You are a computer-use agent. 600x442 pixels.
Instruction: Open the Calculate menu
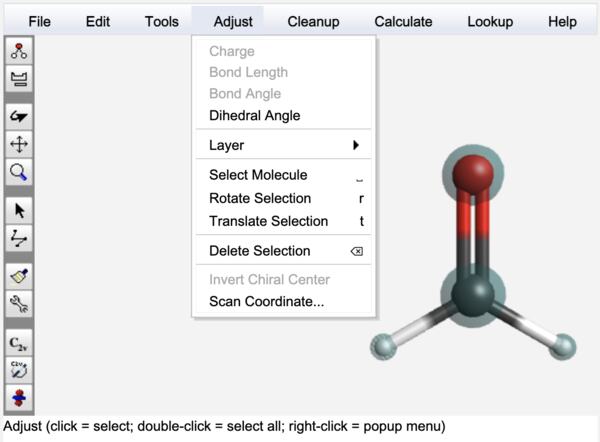(x=403, y=21)
